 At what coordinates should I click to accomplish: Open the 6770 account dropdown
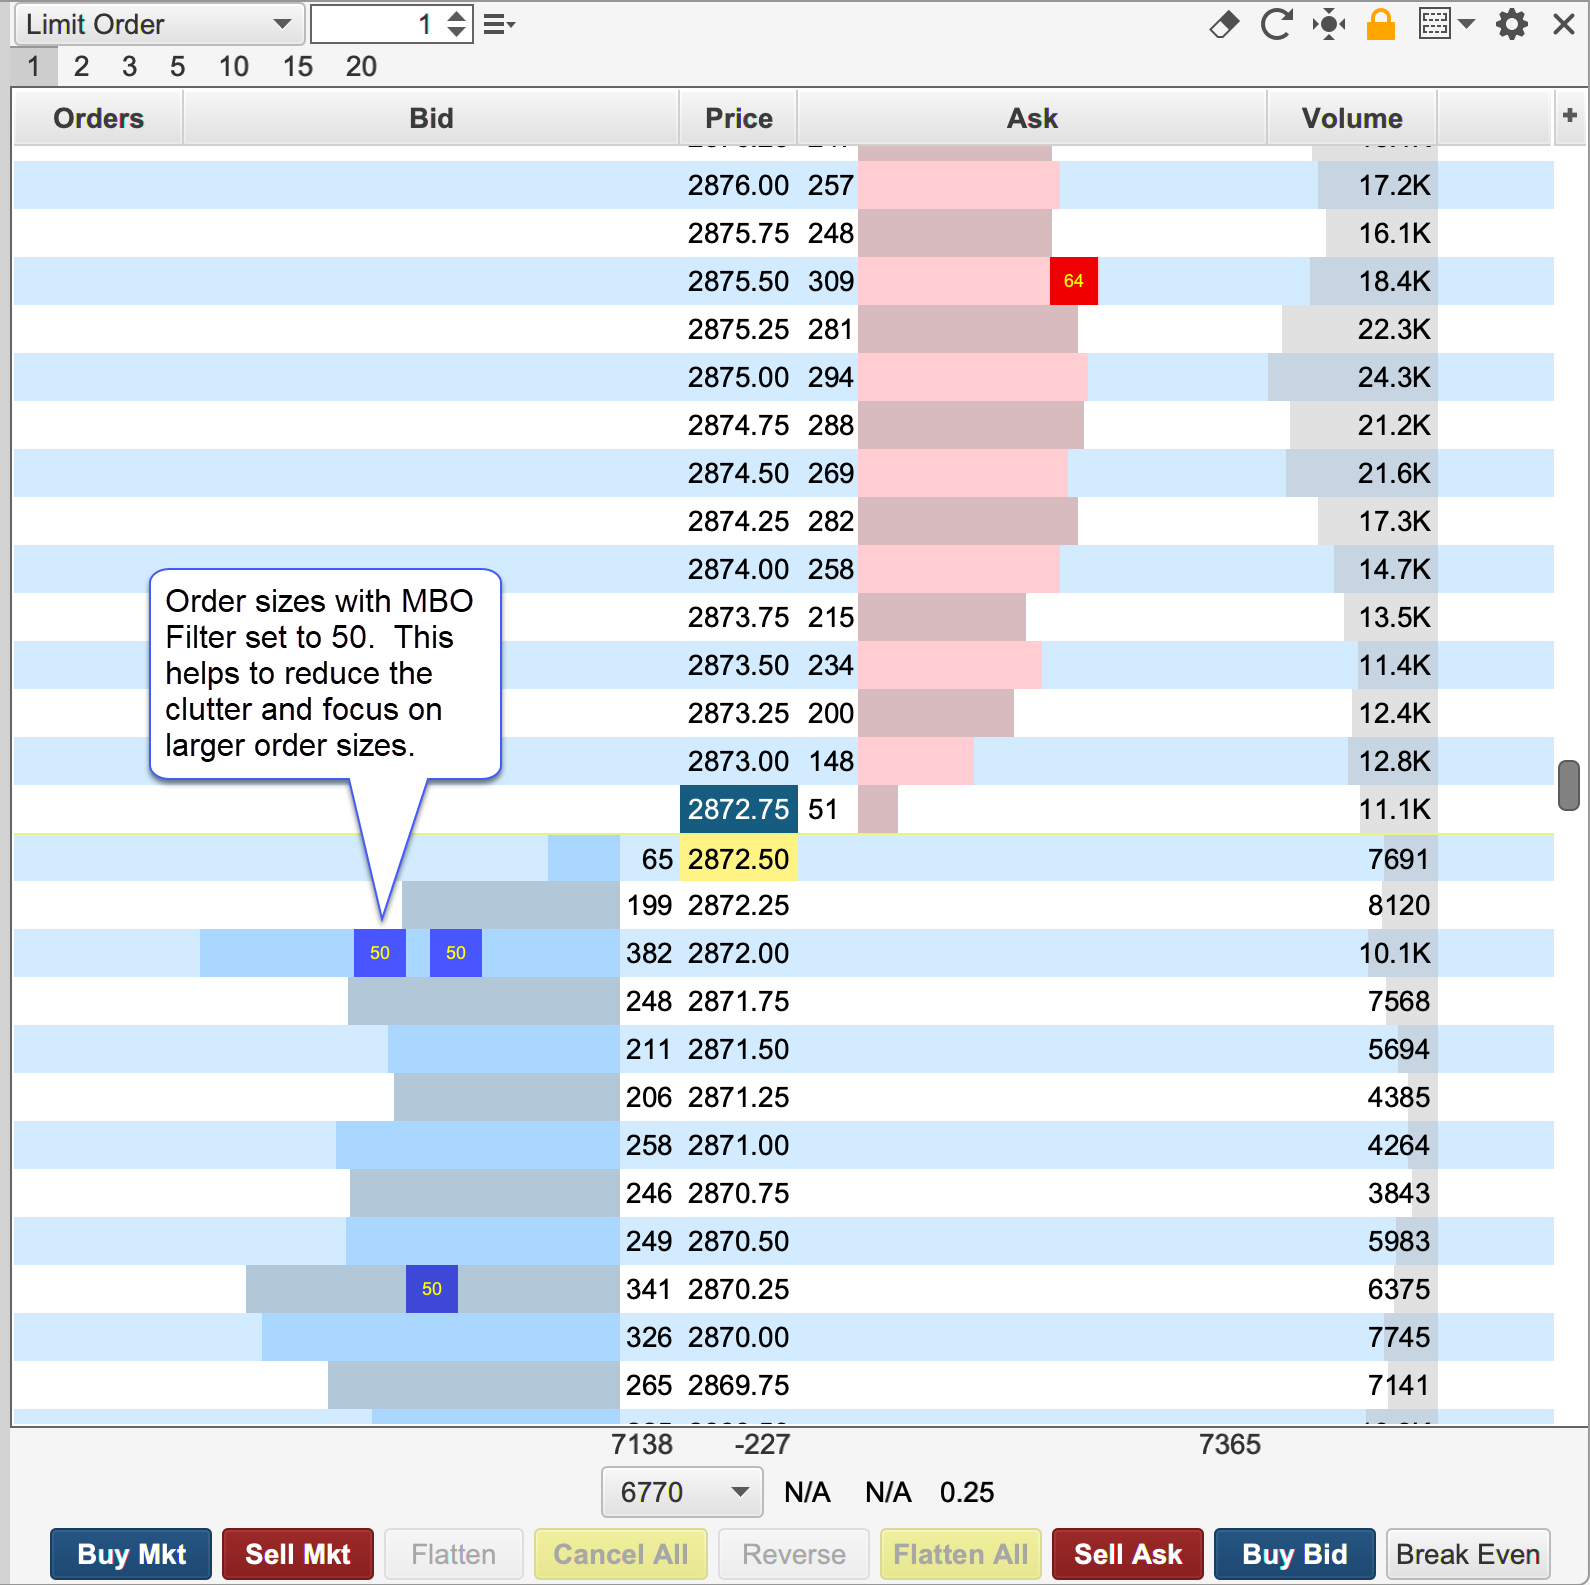[681, 1492]
